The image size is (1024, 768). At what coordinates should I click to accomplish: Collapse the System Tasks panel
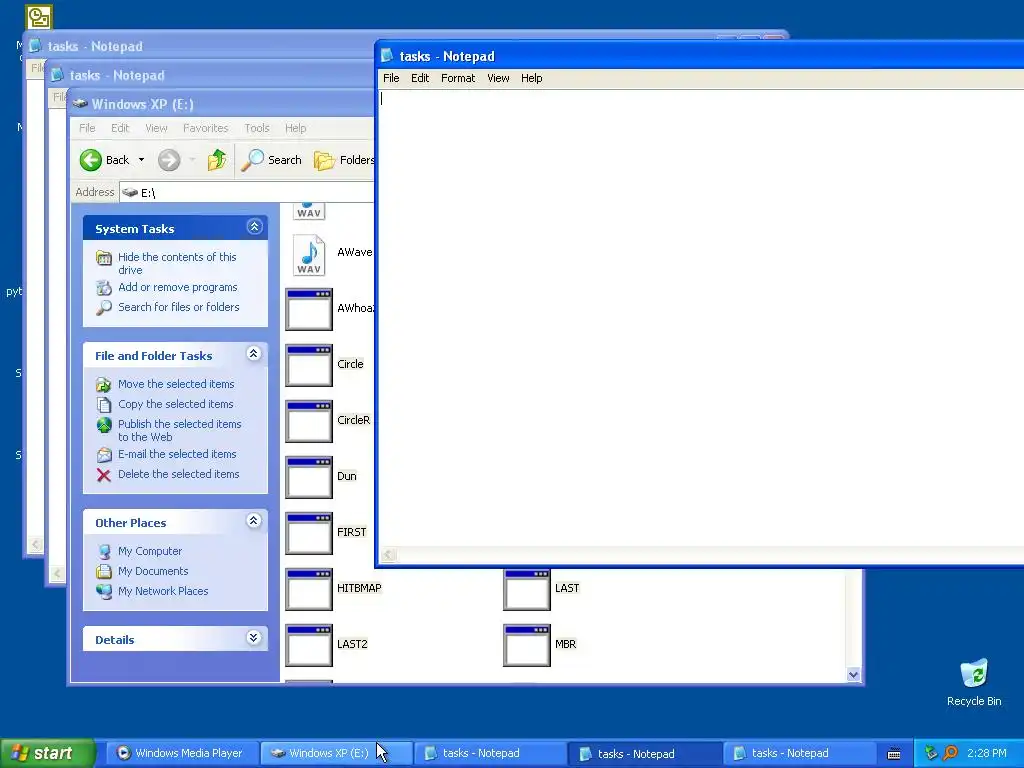click(254, 227)
